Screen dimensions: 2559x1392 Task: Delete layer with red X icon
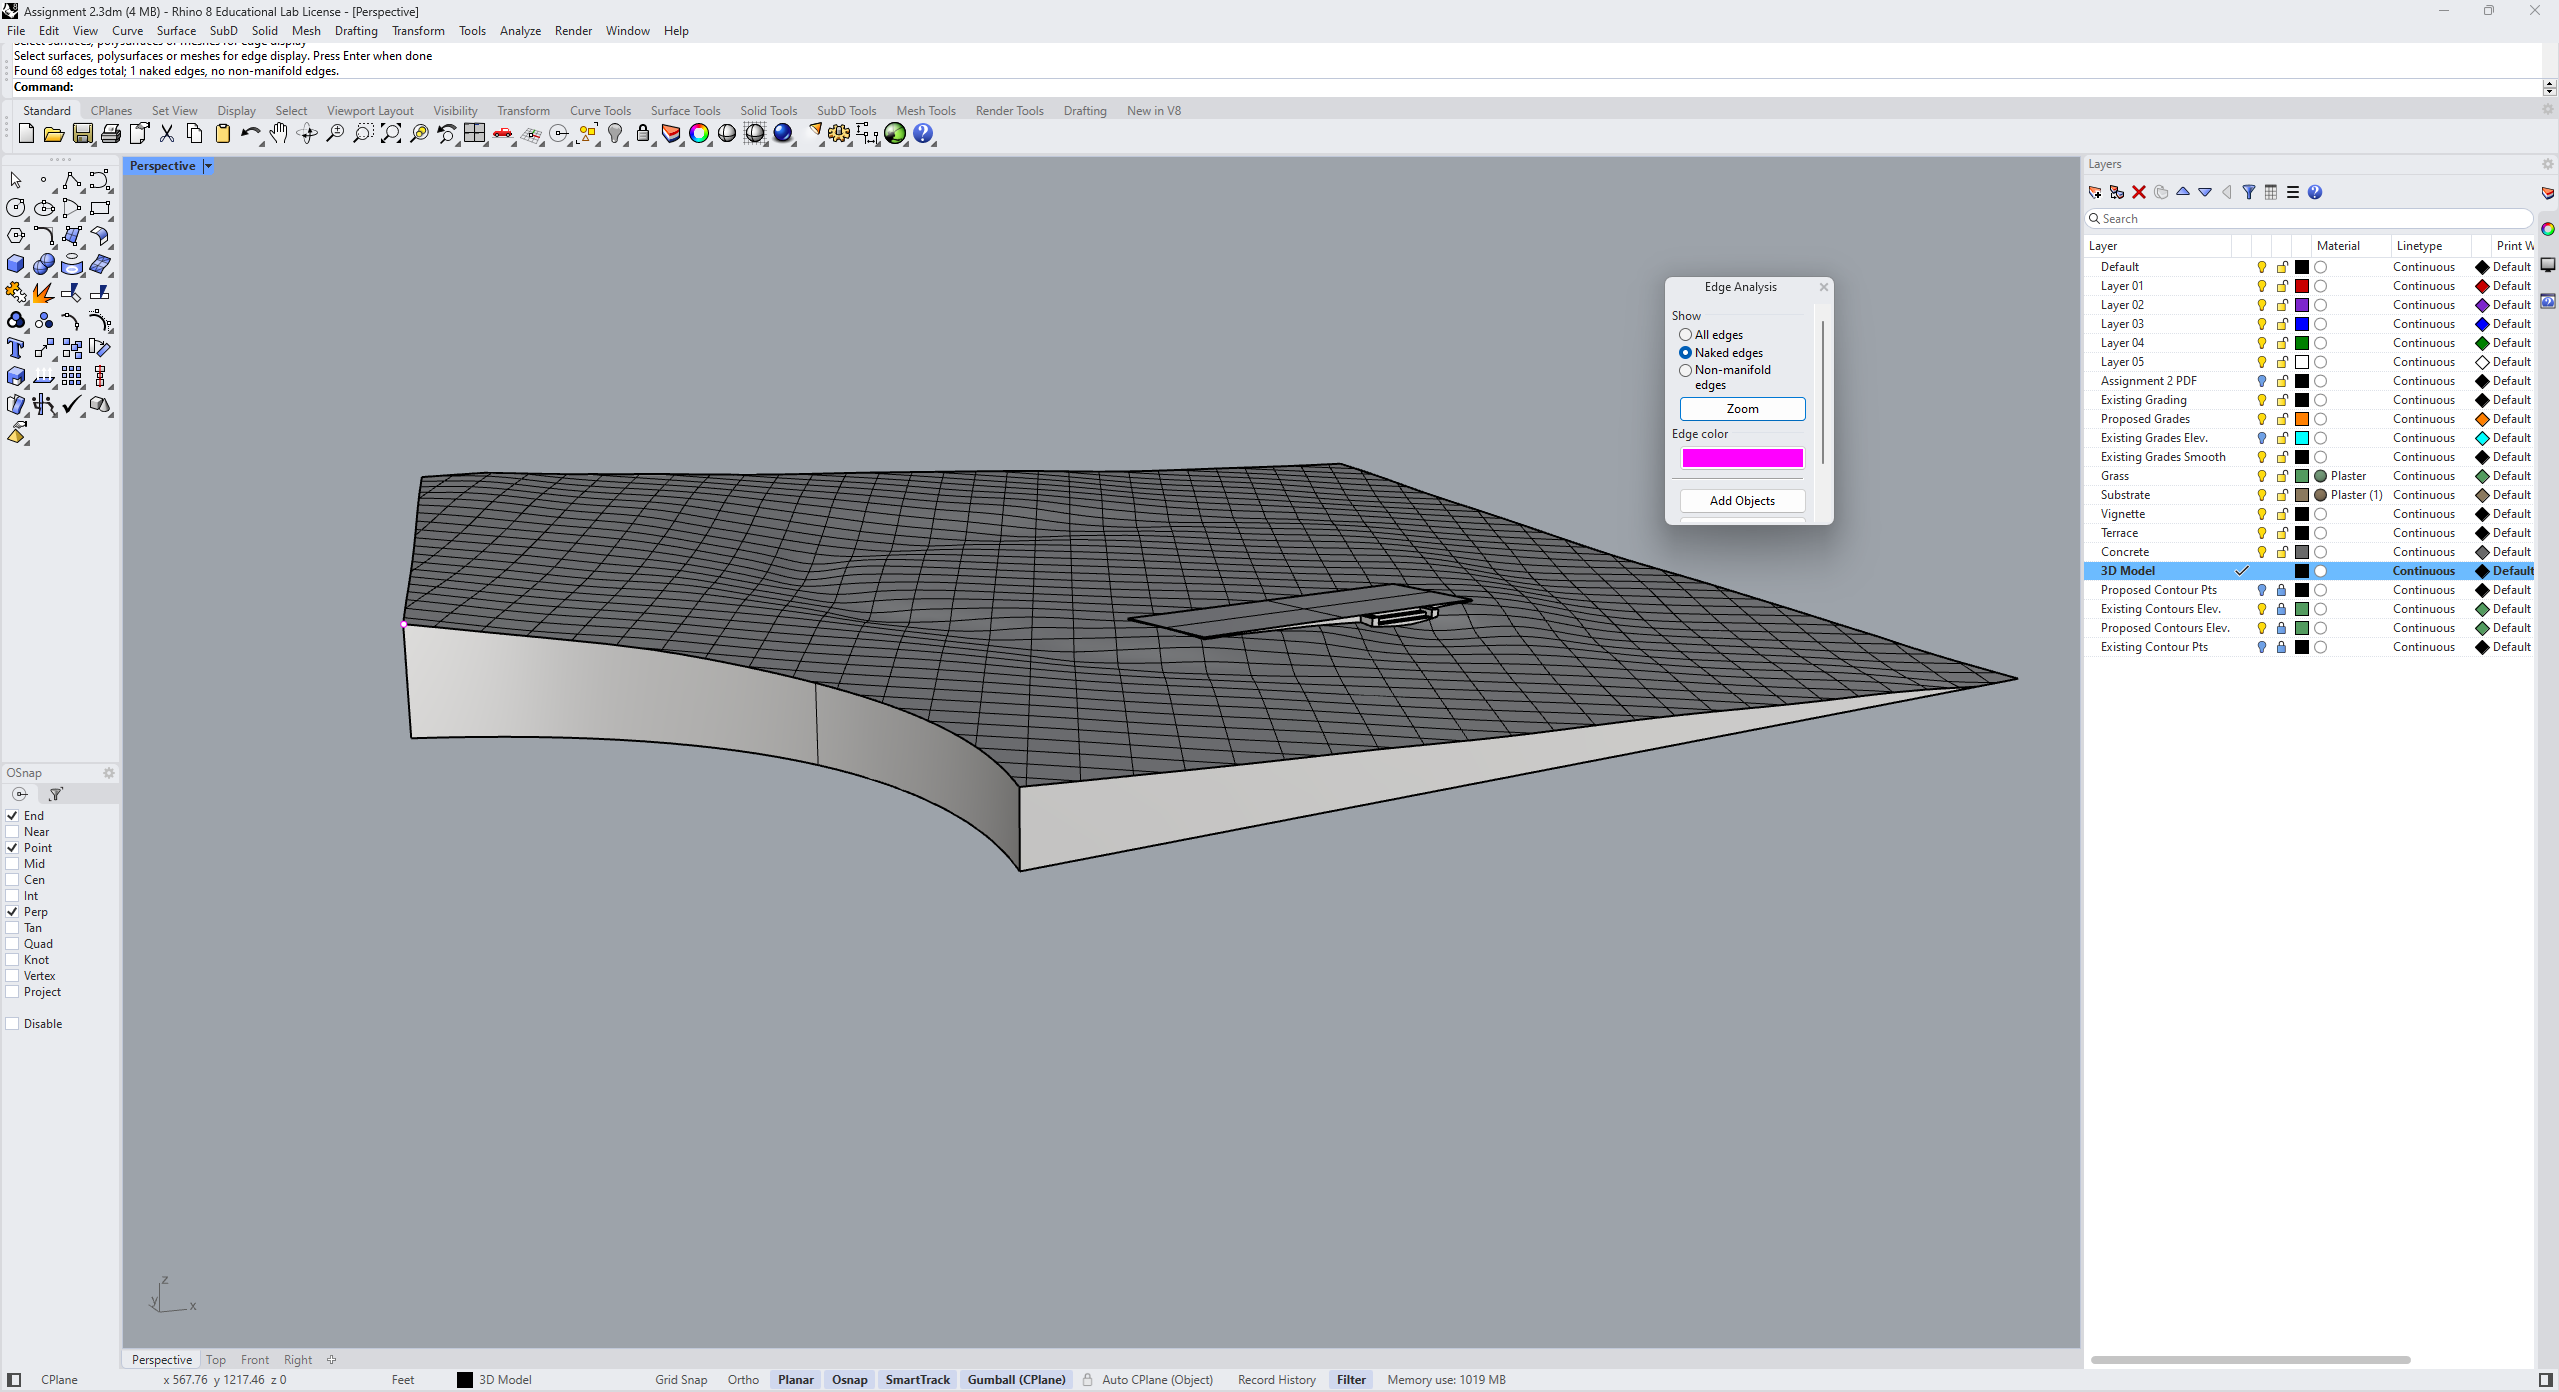(x=2139, y=192)
